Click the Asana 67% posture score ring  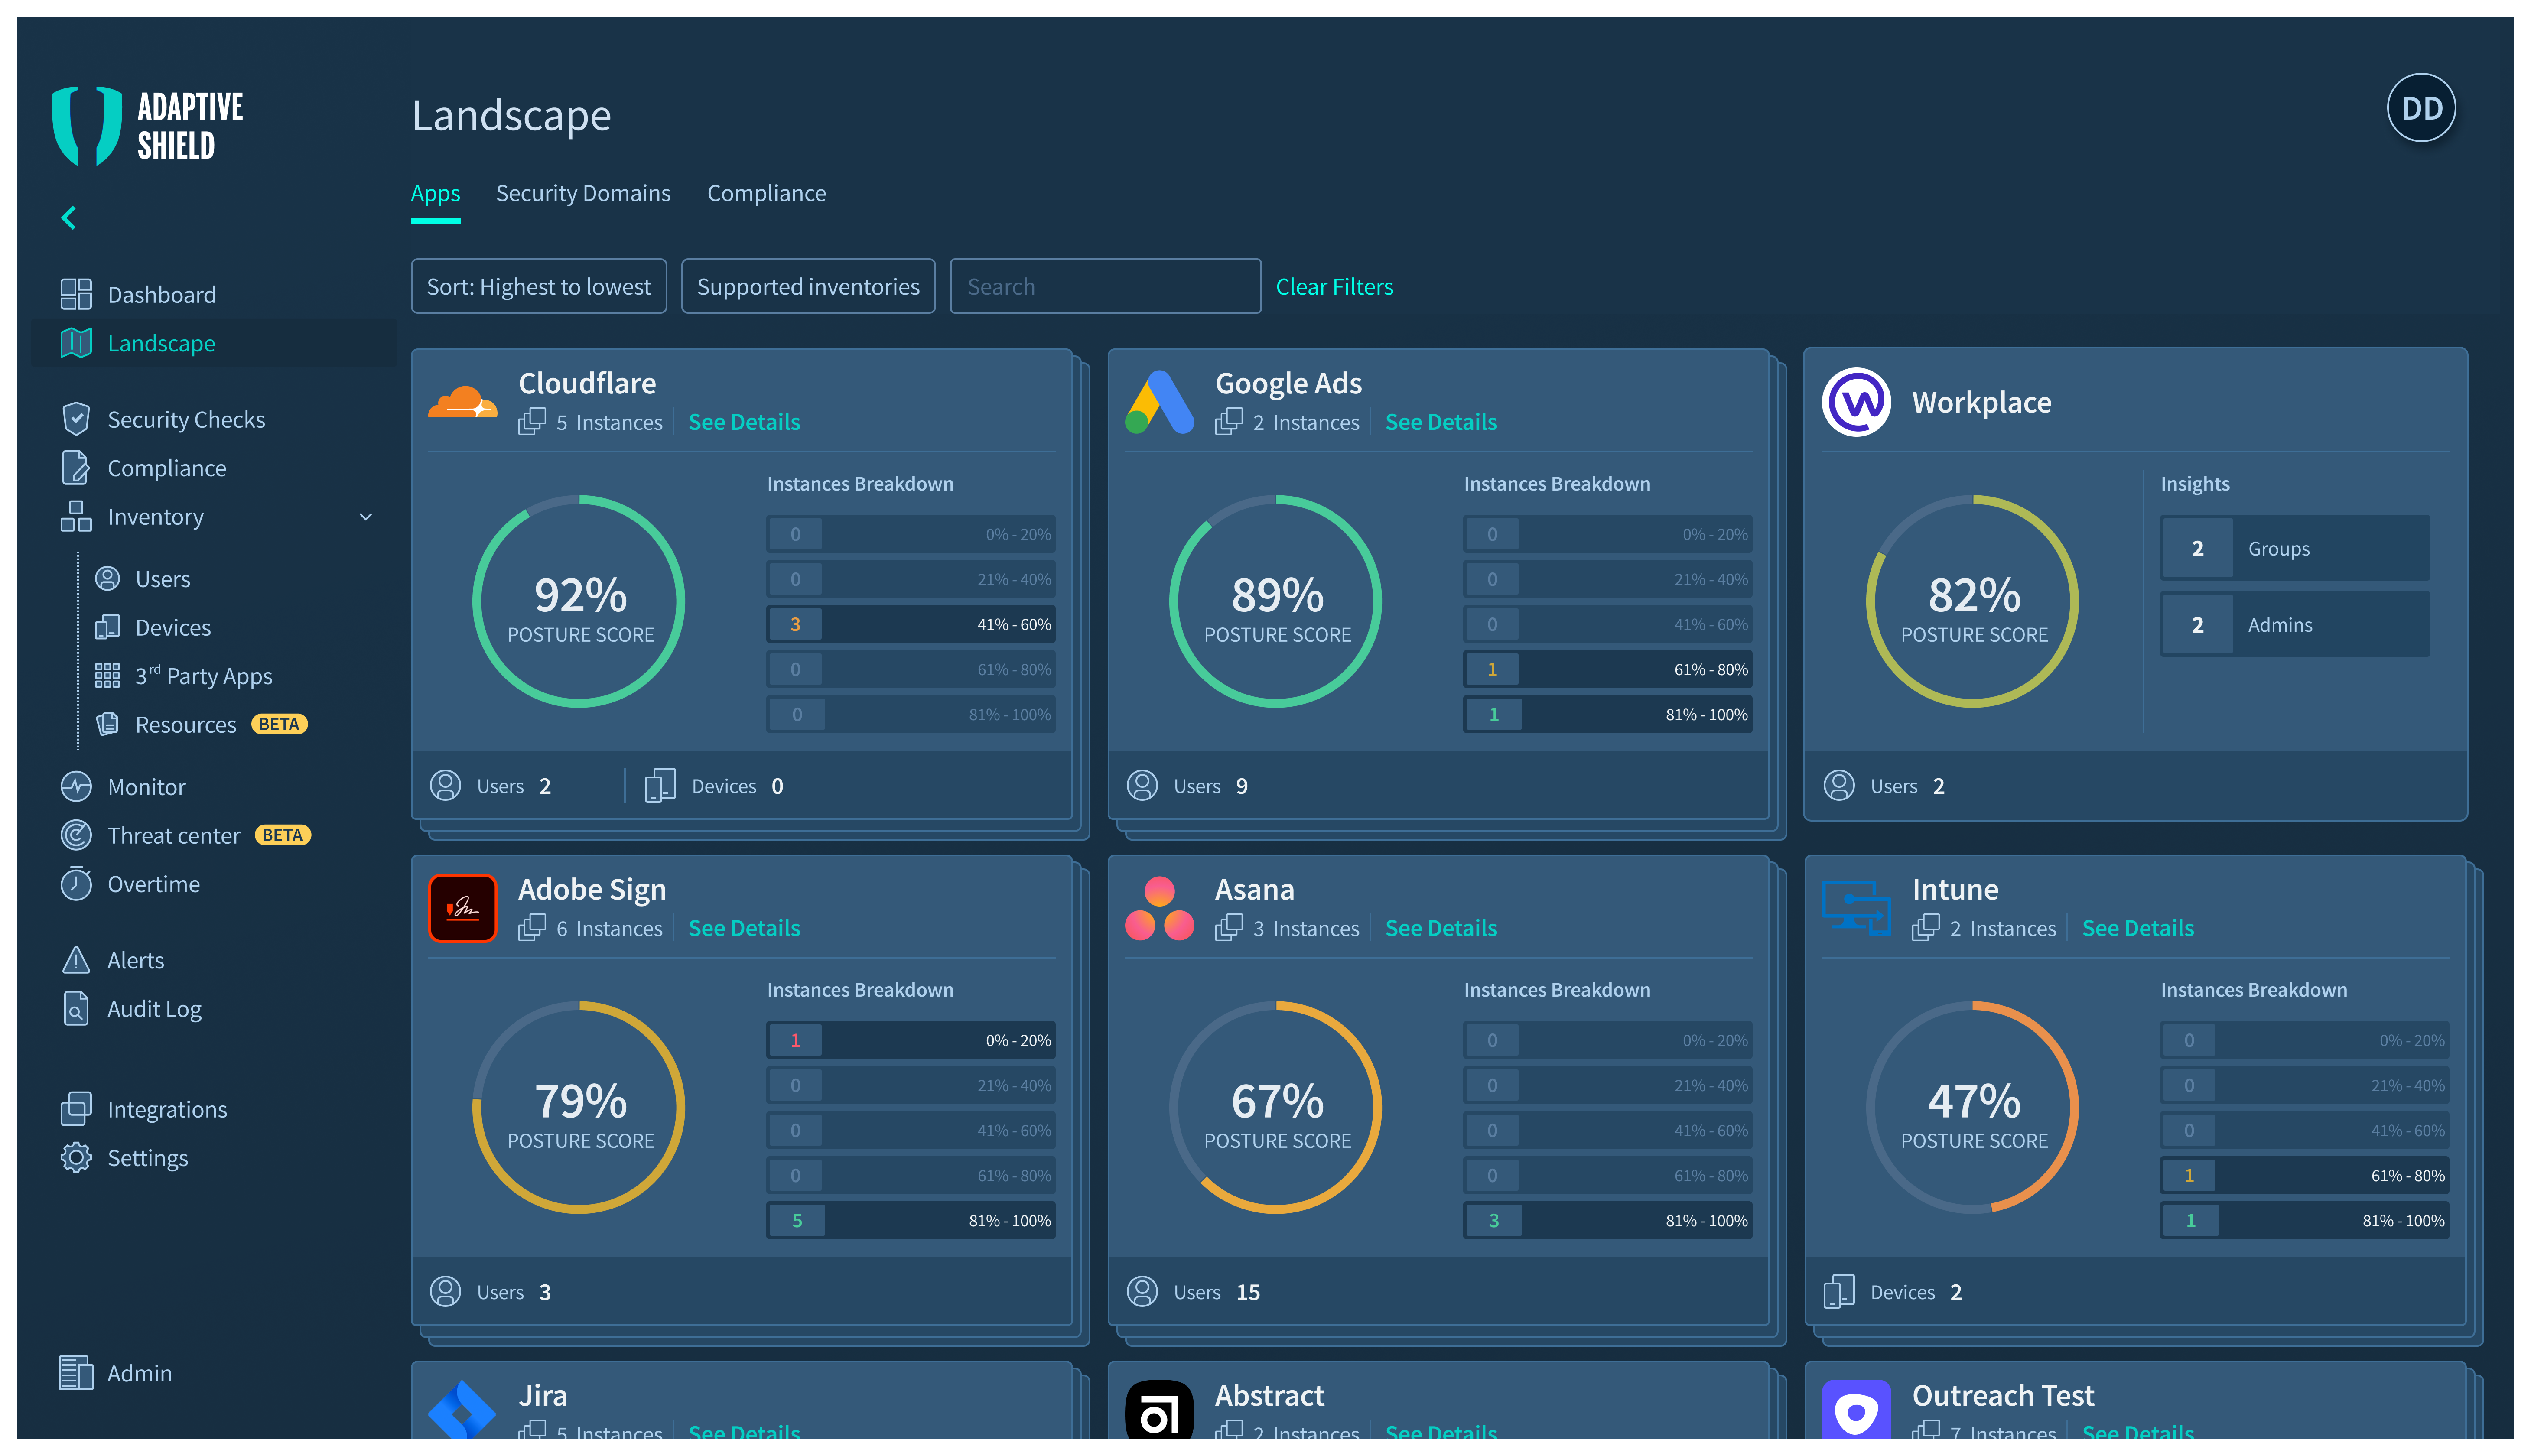(1276, 1107)
